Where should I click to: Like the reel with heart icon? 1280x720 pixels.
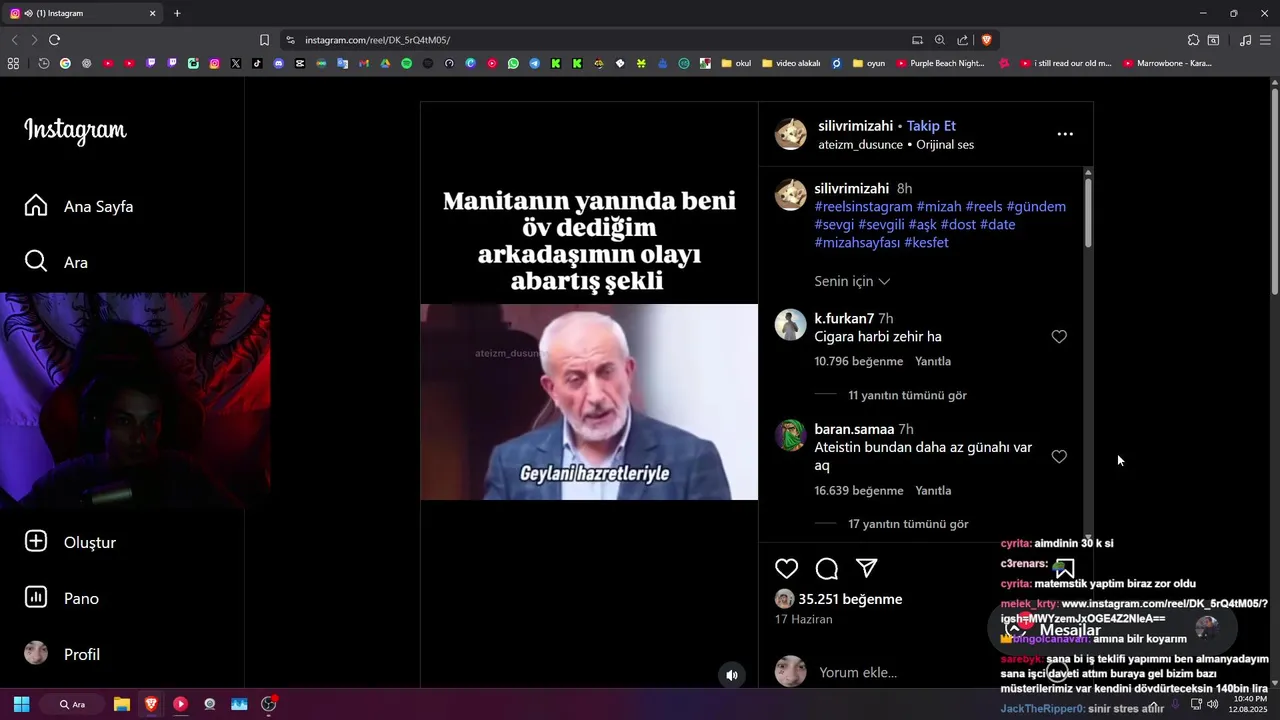pyautogui.click(x=787, y=568)
